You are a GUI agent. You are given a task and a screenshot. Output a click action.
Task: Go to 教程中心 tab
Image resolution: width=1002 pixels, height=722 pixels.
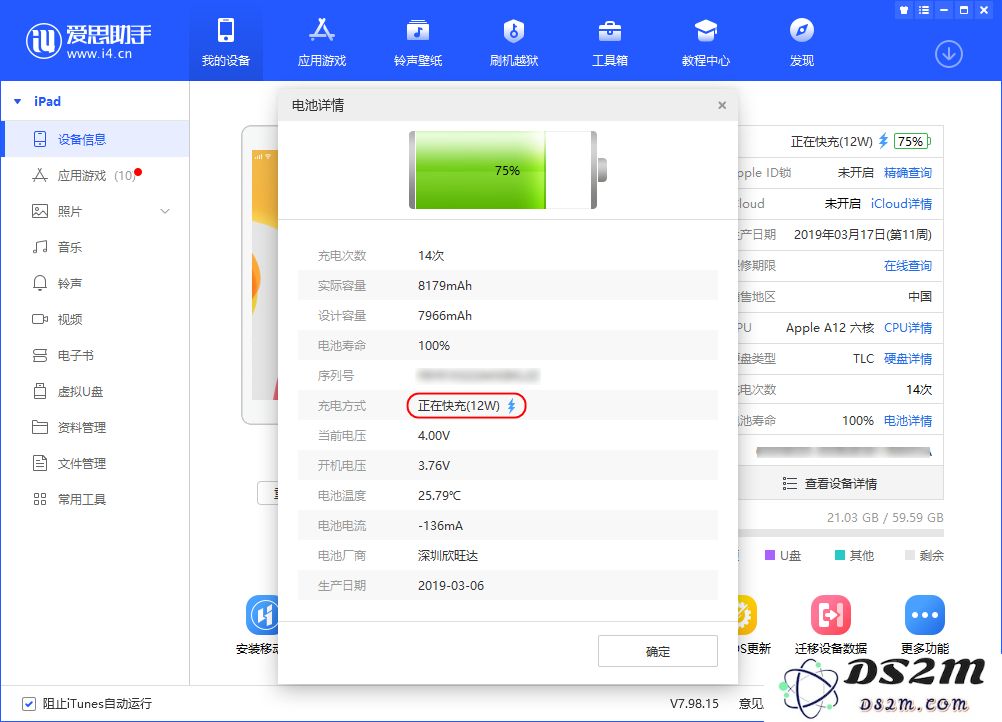(x=705, y=42)
